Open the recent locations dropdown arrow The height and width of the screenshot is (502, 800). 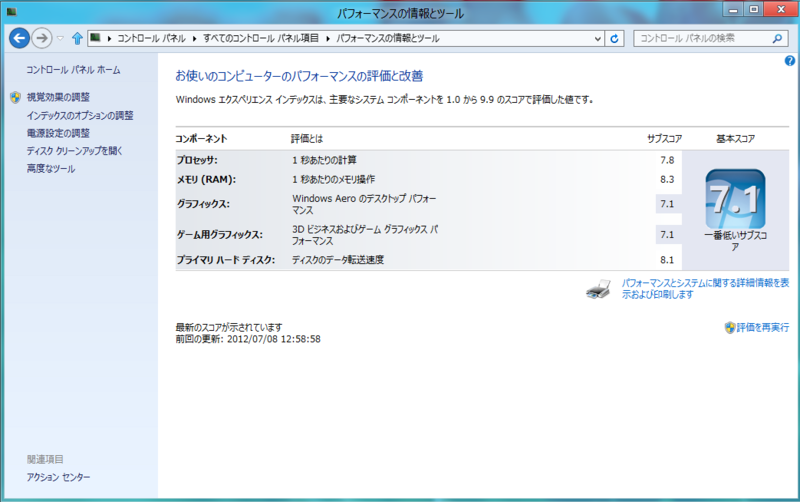[x=60, y=38]
